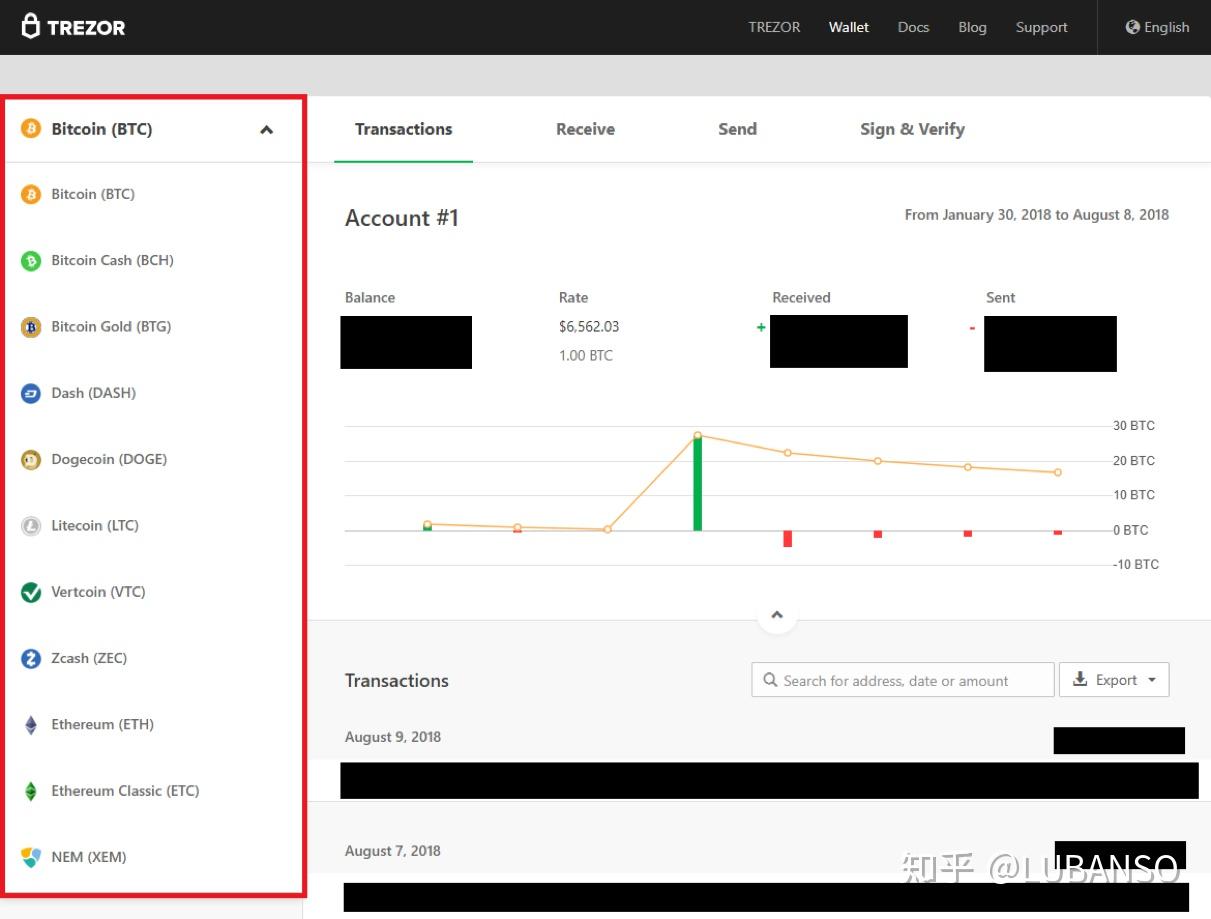
Task: Click the largest red bar below zero
Action: pos(787,538)
